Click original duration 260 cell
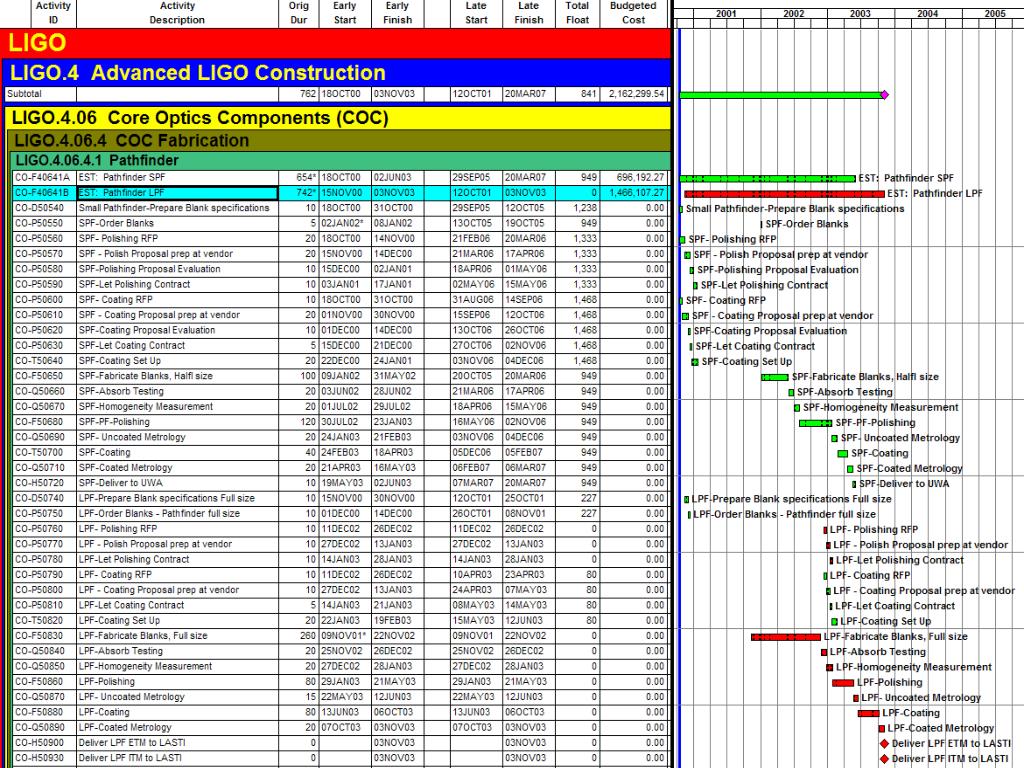This screenshot has width=1024, height=768. (x=308, y=635)
